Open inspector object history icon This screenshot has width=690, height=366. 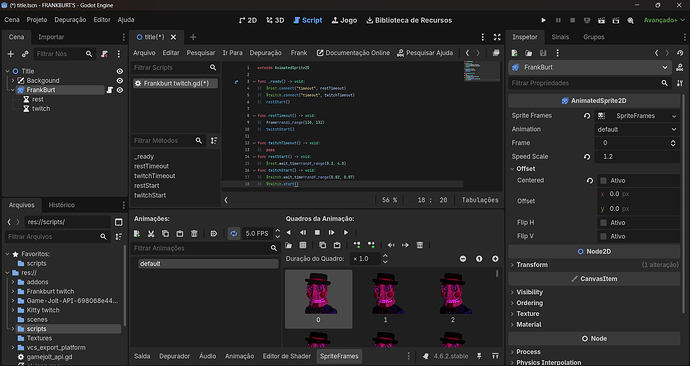click(680, 53)
